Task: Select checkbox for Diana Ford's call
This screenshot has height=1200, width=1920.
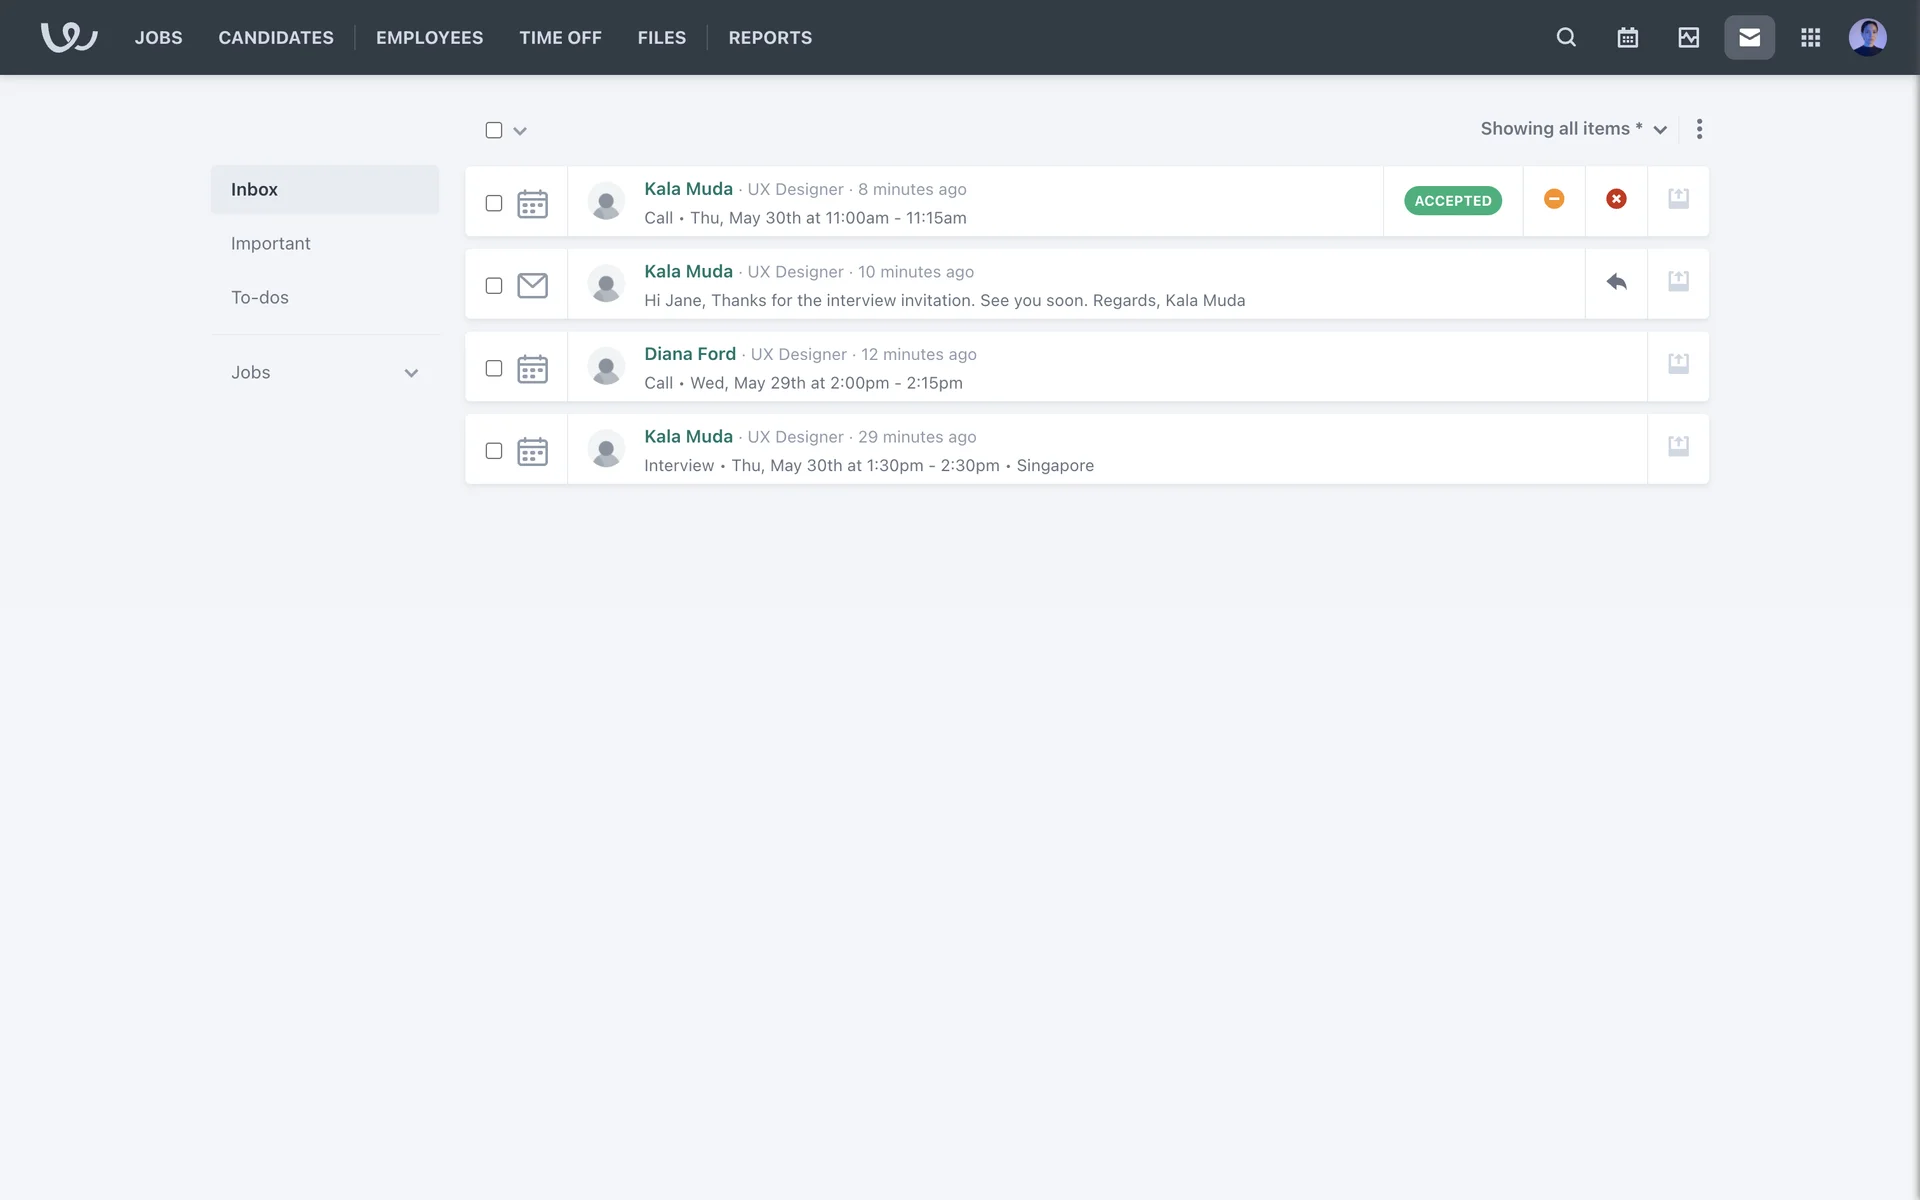Action: [494, 368]
